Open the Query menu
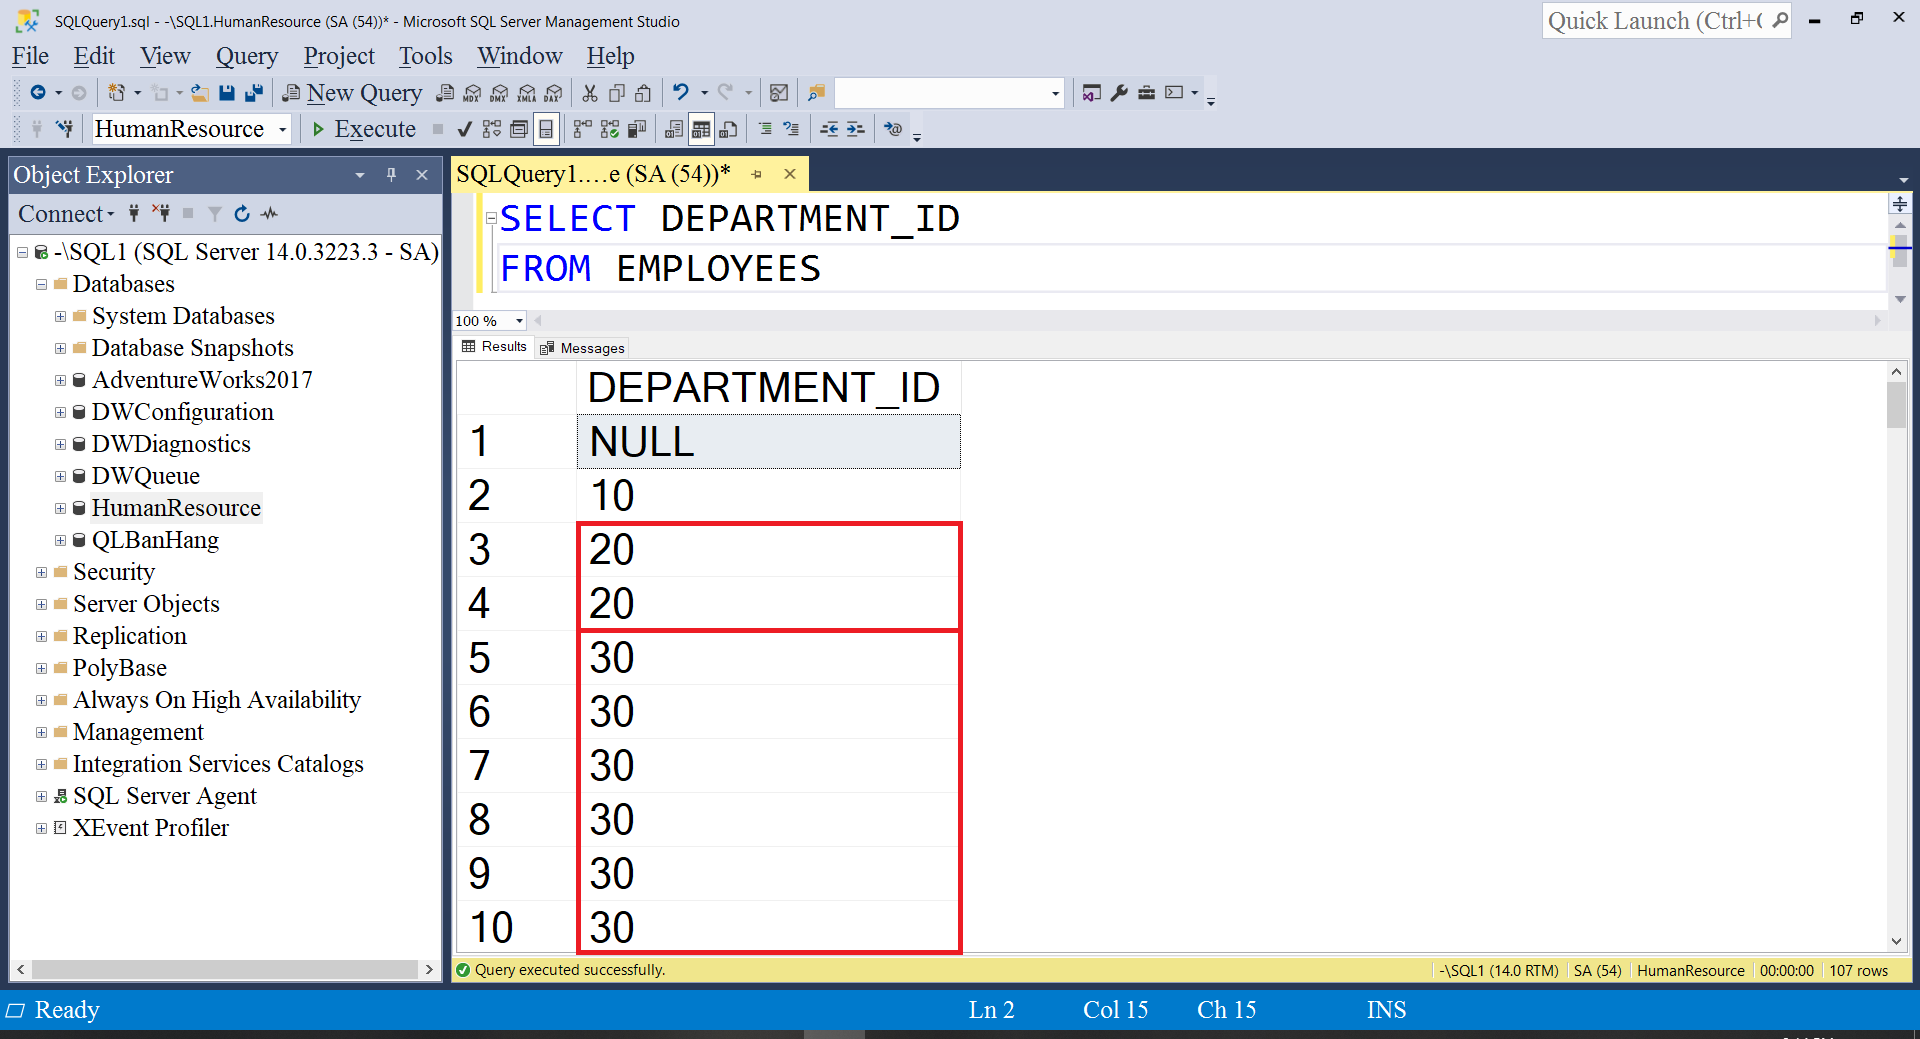Viewport: 1920px width, 1039px height. (x=246, y=56)
